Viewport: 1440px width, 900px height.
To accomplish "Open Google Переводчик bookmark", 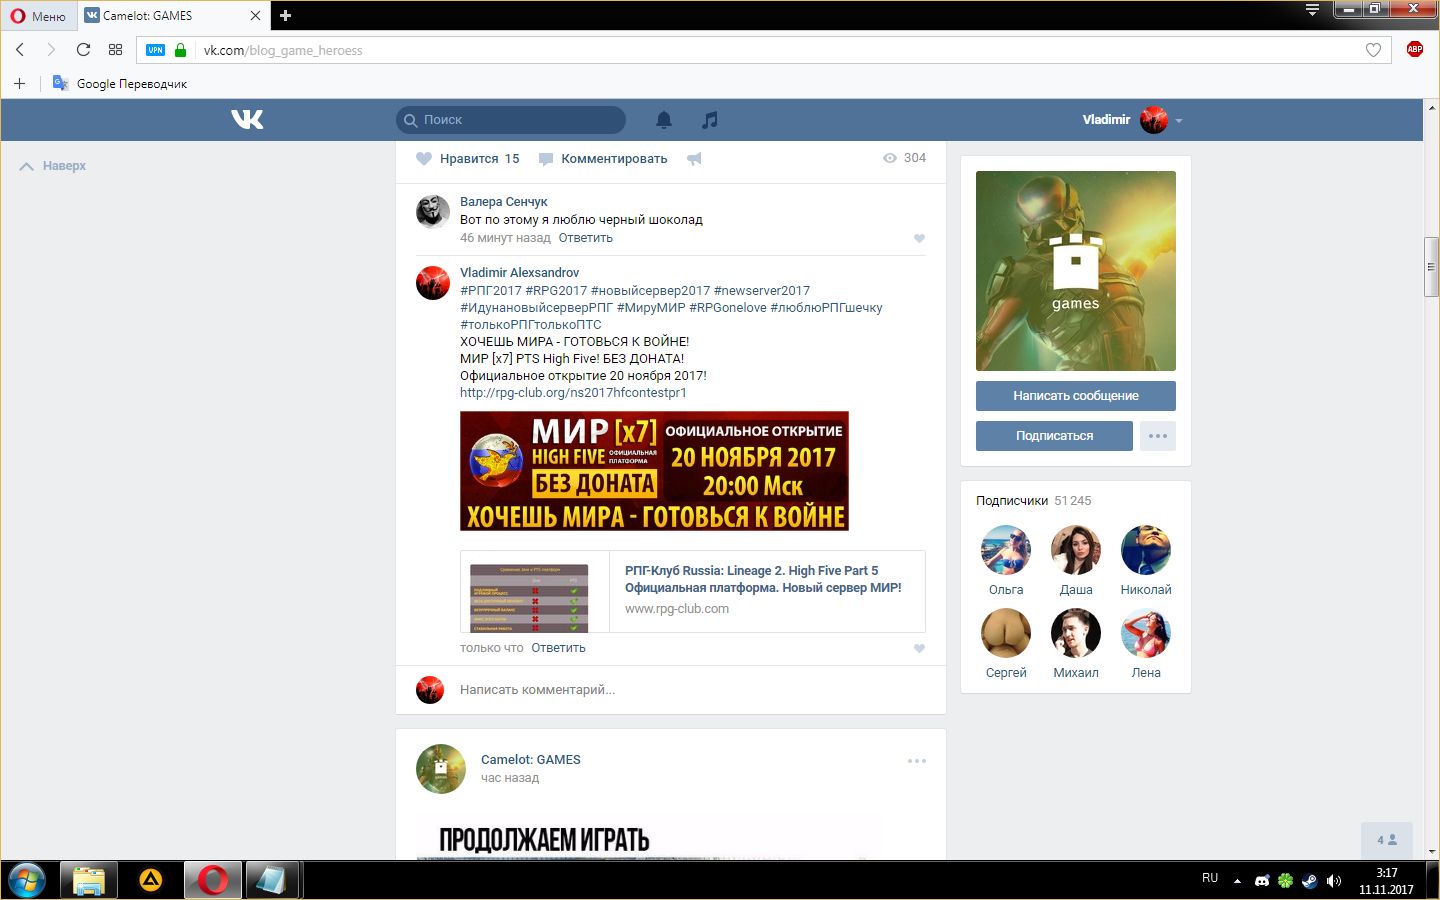I will [x=120, y=84].
